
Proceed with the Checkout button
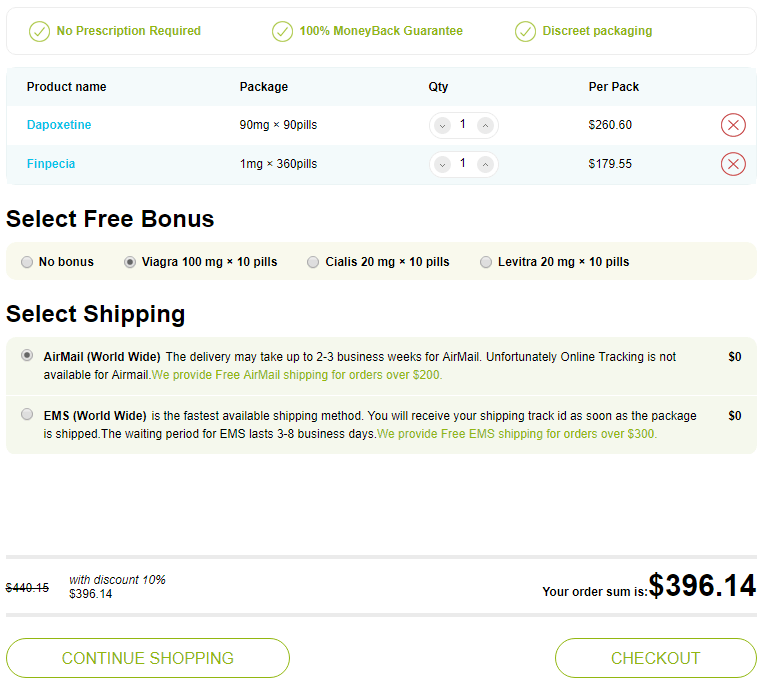click(x=656, y=658)
